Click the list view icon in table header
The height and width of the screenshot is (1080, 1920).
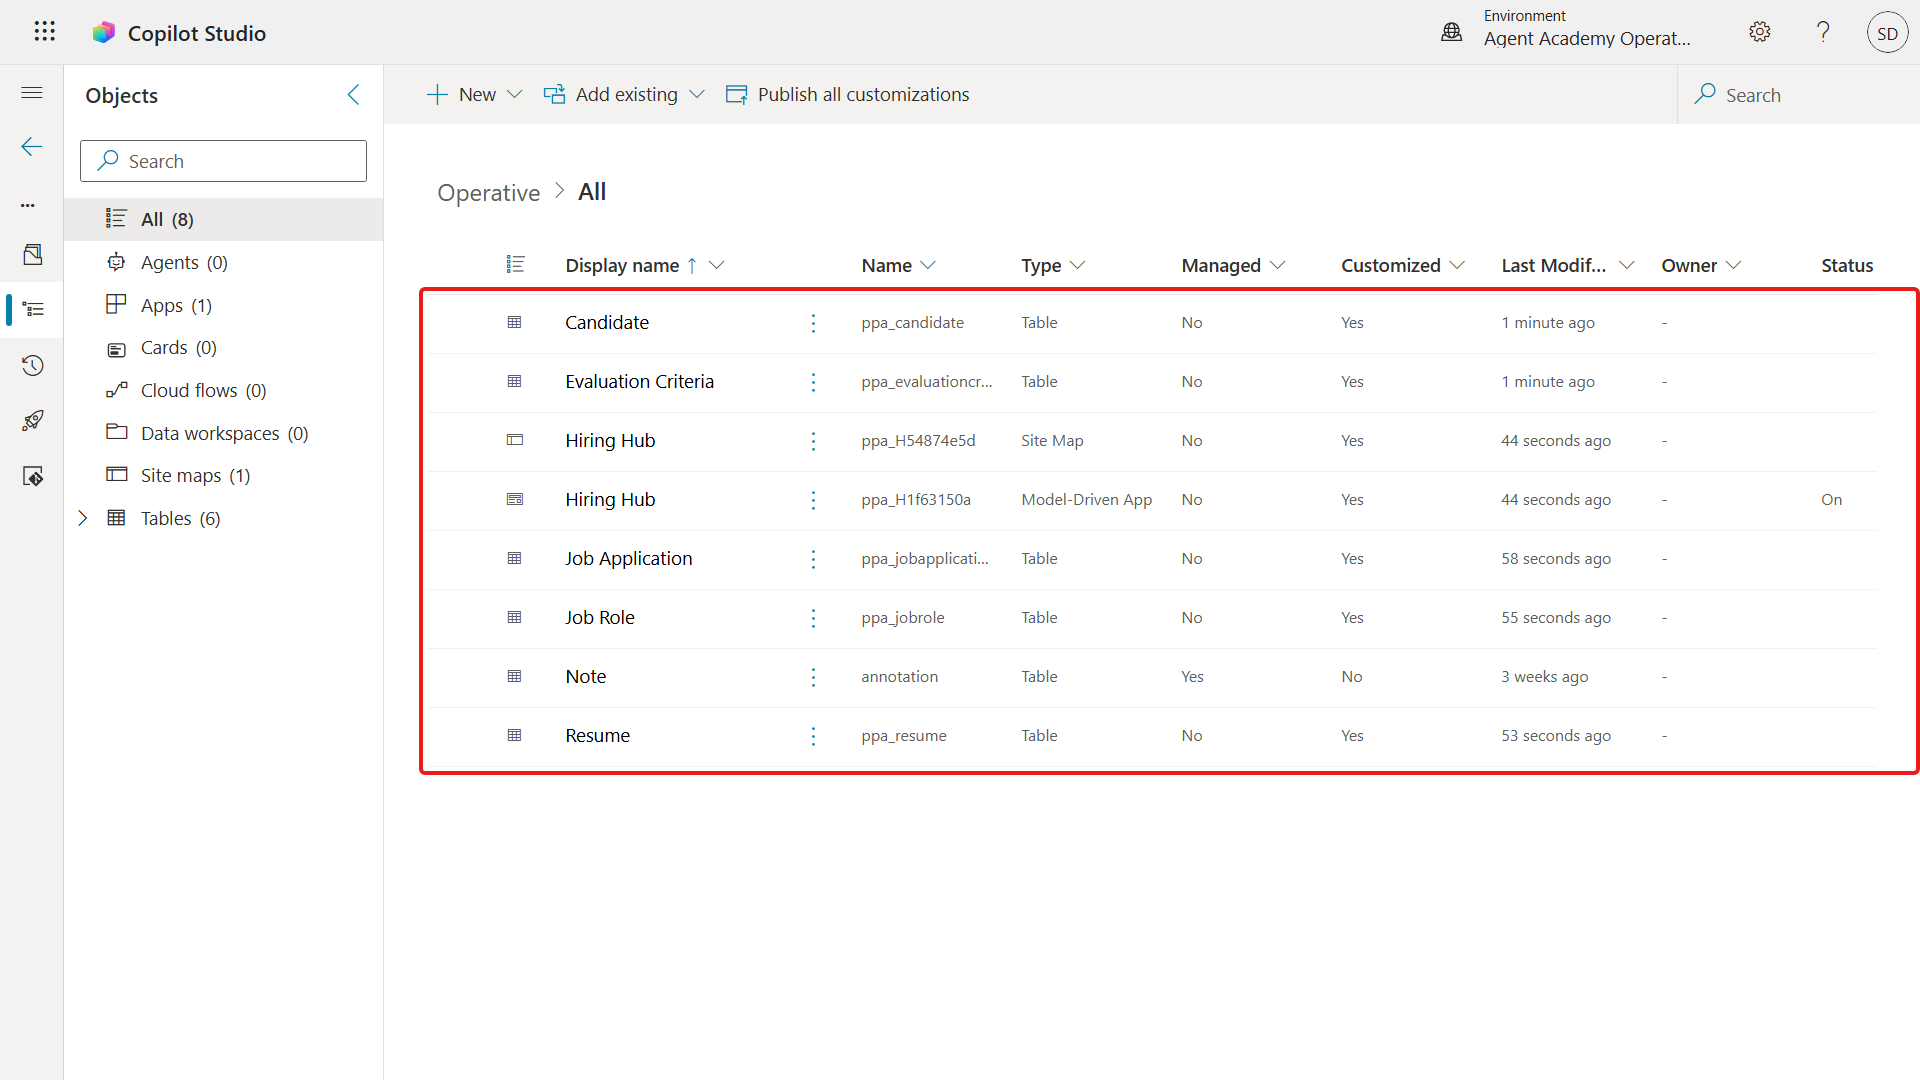click(x=515, y=264)
